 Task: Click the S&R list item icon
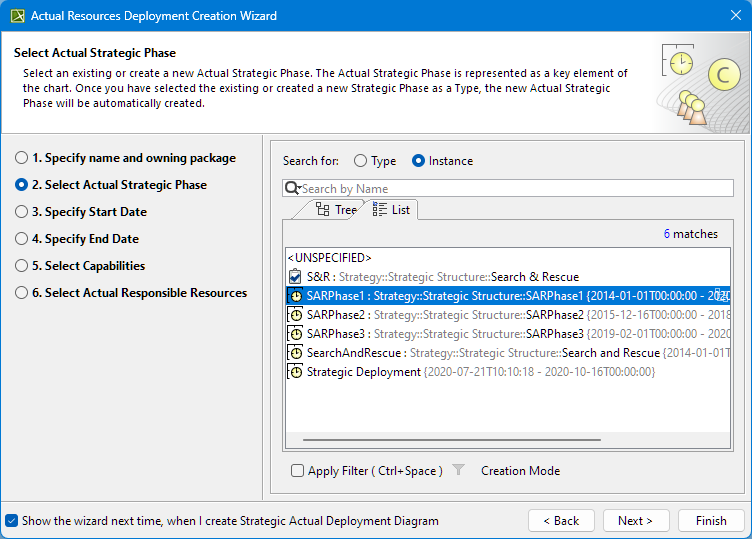click(x=295, y=277)
